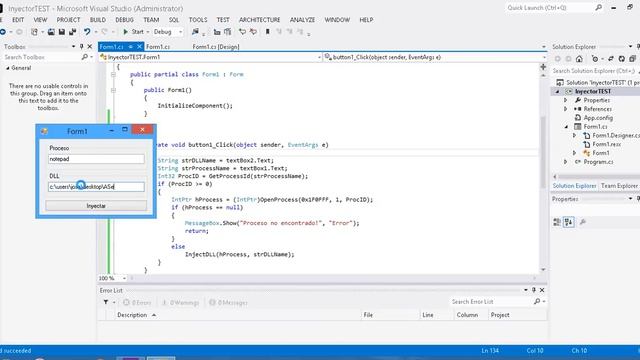Click search magnifier in Error List
The width and height of the screenshot is (640, 360).
tap(537, 302)
